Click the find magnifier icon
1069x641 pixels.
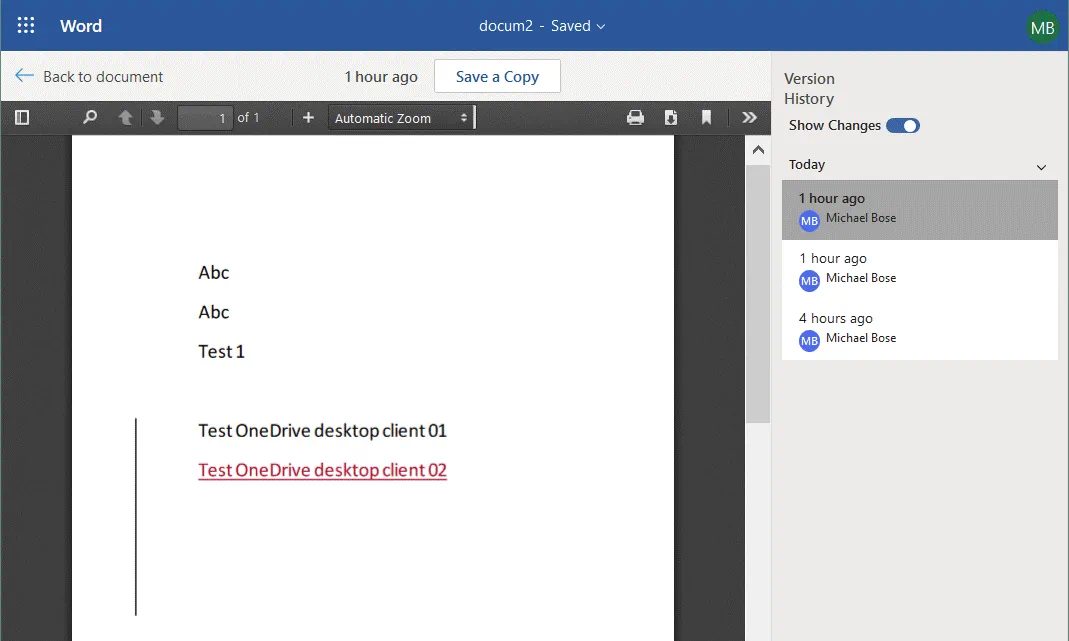pos(90,118)
